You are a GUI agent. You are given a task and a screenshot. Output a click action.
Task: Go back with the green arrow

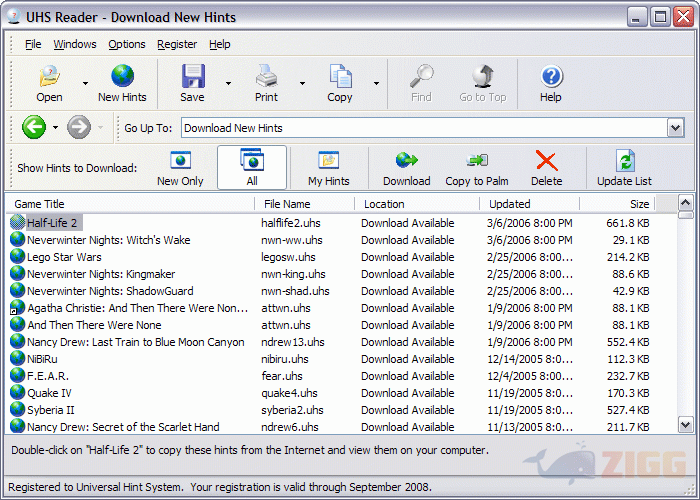click(x=34, y=127)
